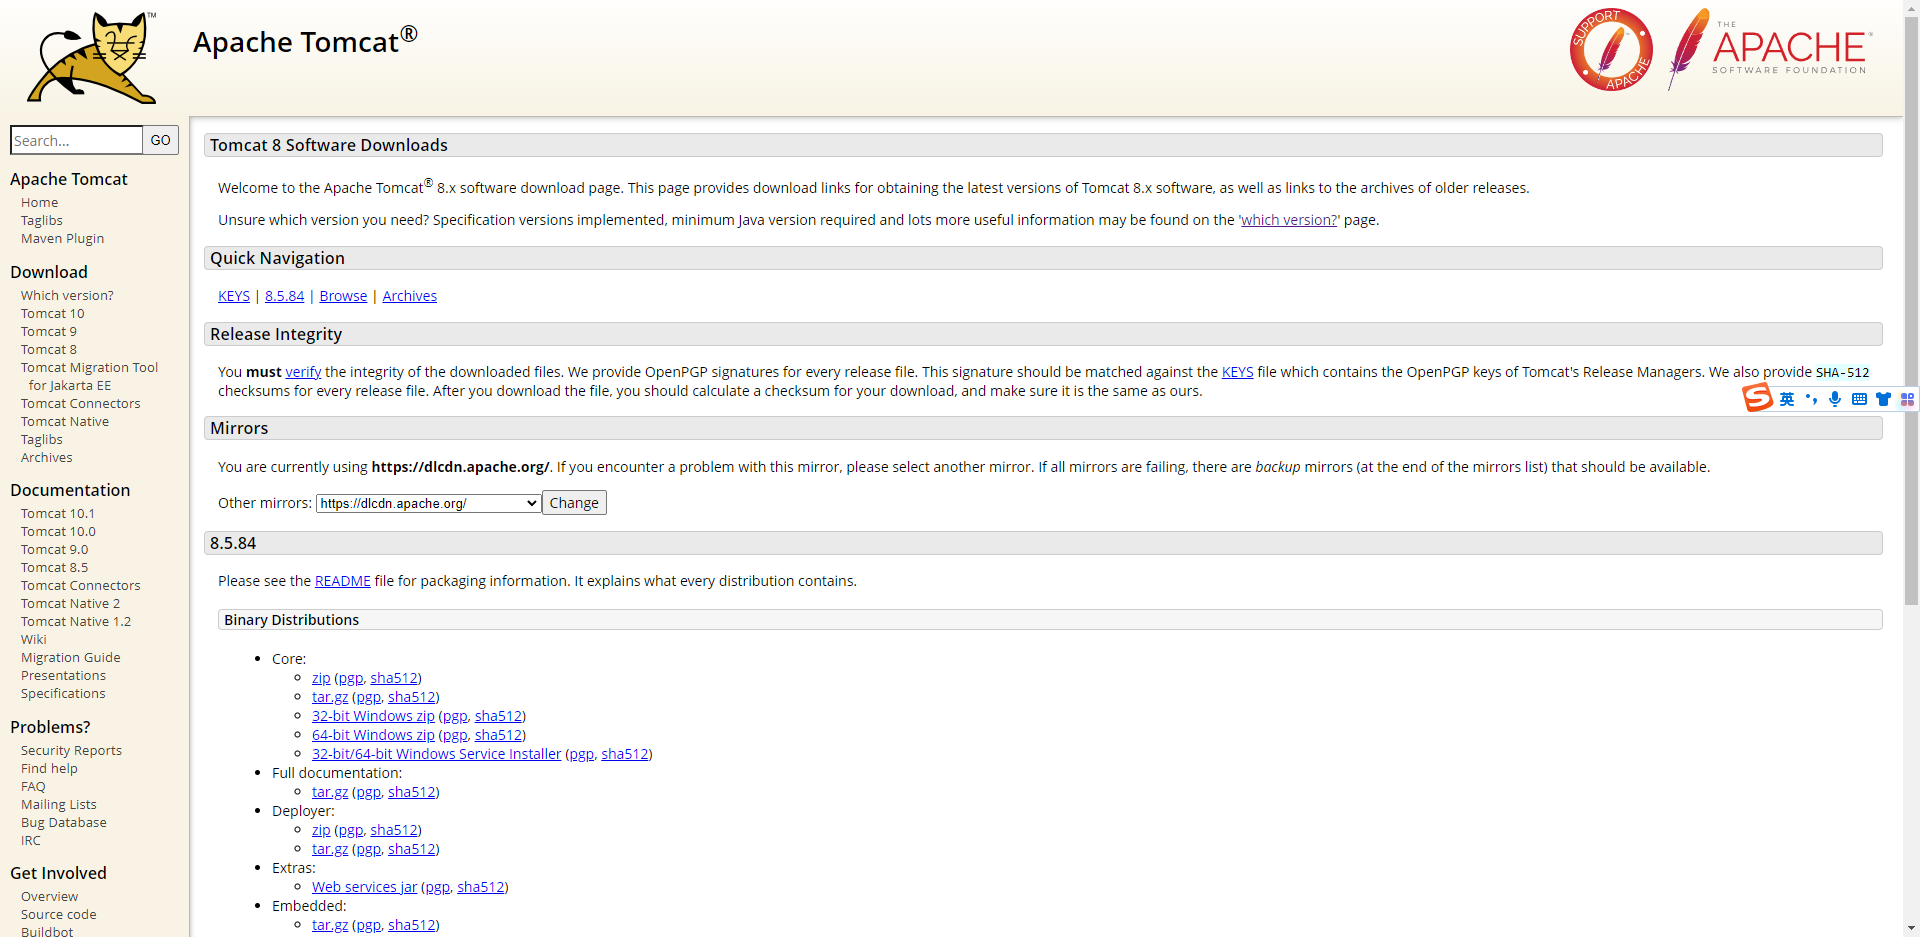1920x937 pixels.
Task: Download 32-bit/64-bit Windows Service Installer
Action: coord(436,754)
